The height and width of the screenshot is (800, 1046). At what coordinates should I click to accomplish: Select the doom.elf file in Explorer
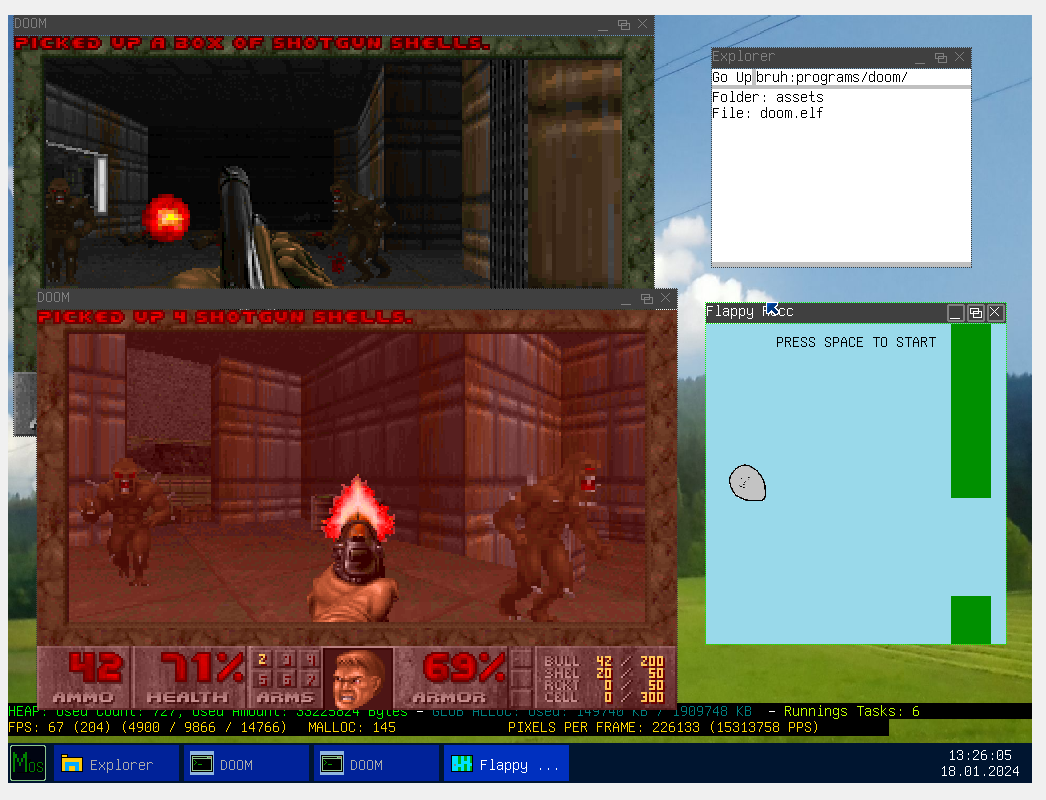pos(767,113)
